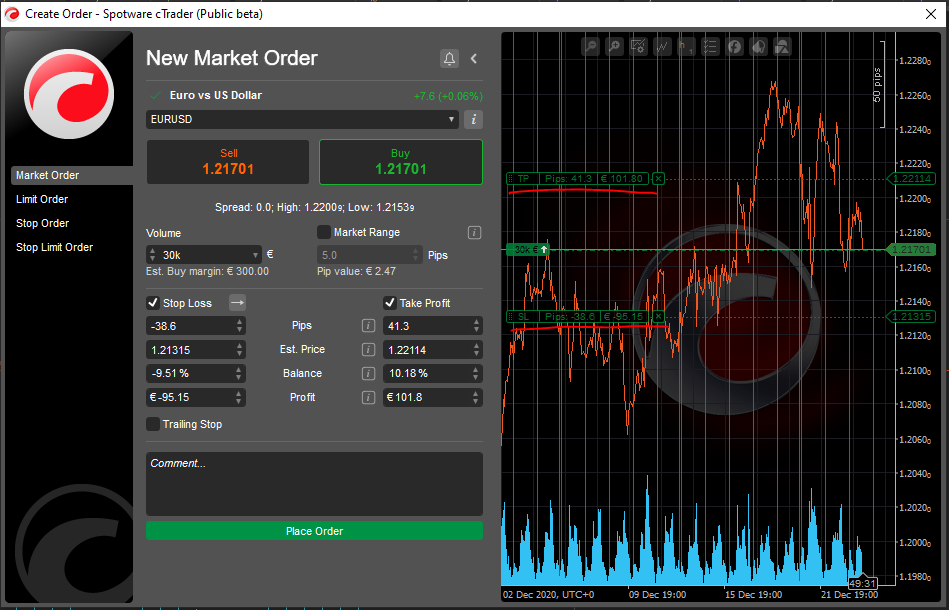Select the Market Order tab
The width and height of the screenshot is (949, 610).
(x=72, y=175)
